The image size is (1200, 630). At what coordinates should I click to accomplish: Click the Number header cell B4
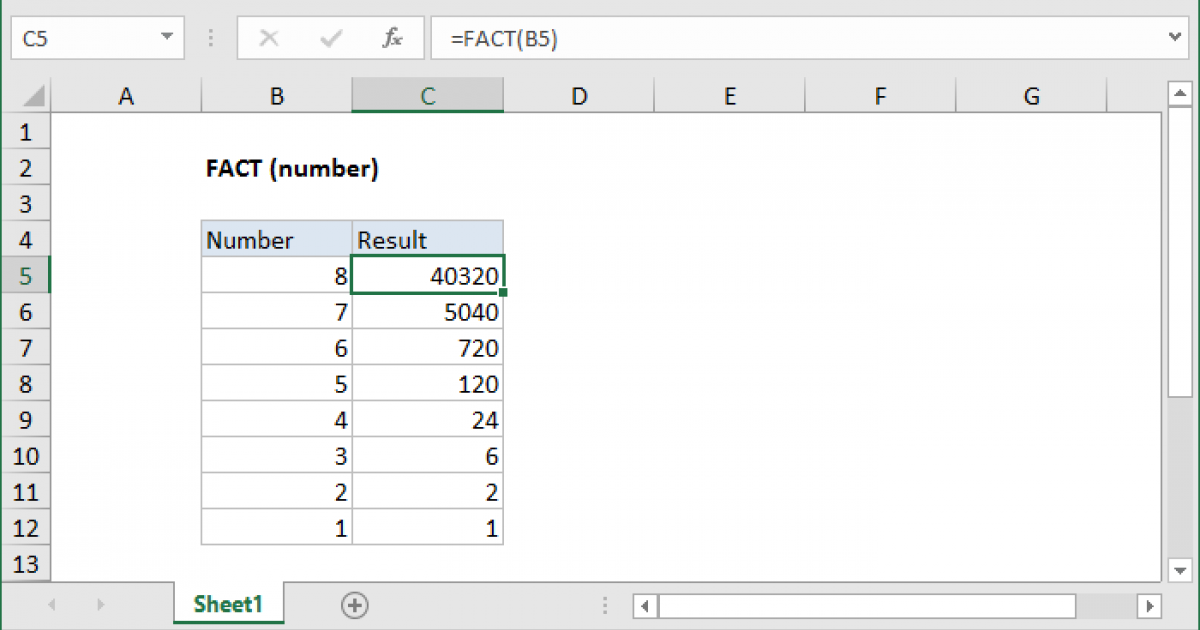(x=276, y=240)
